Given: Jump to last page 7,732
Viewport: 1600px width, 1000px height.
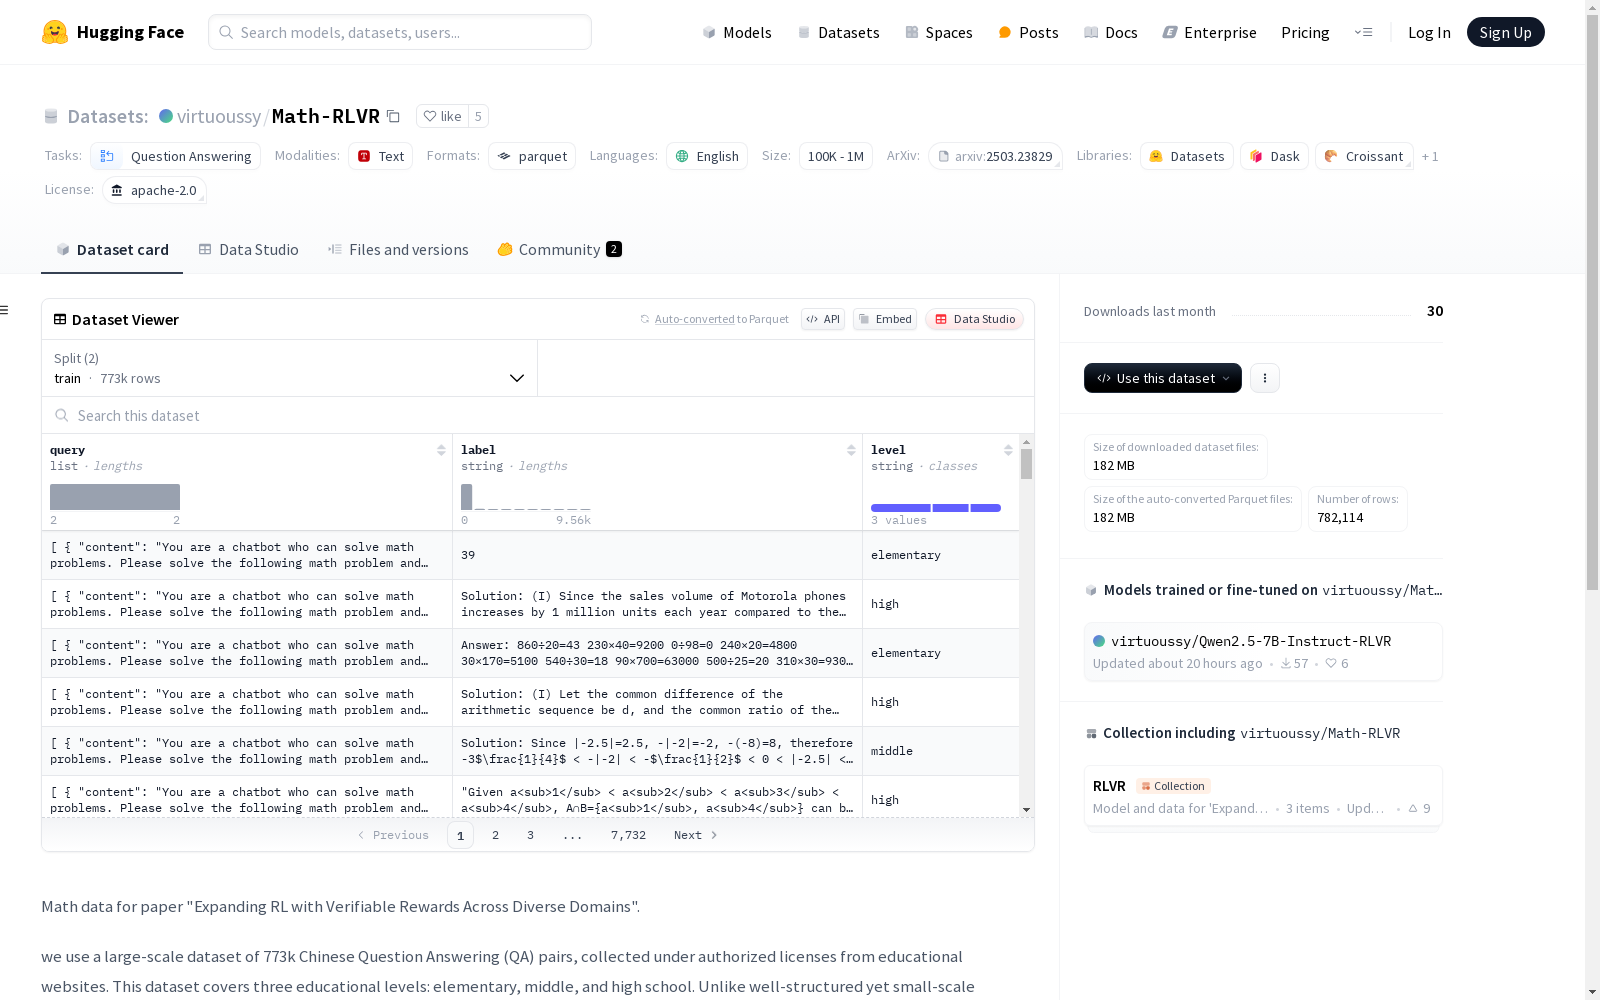Looking at the screenshot, I should pos(628,835).
